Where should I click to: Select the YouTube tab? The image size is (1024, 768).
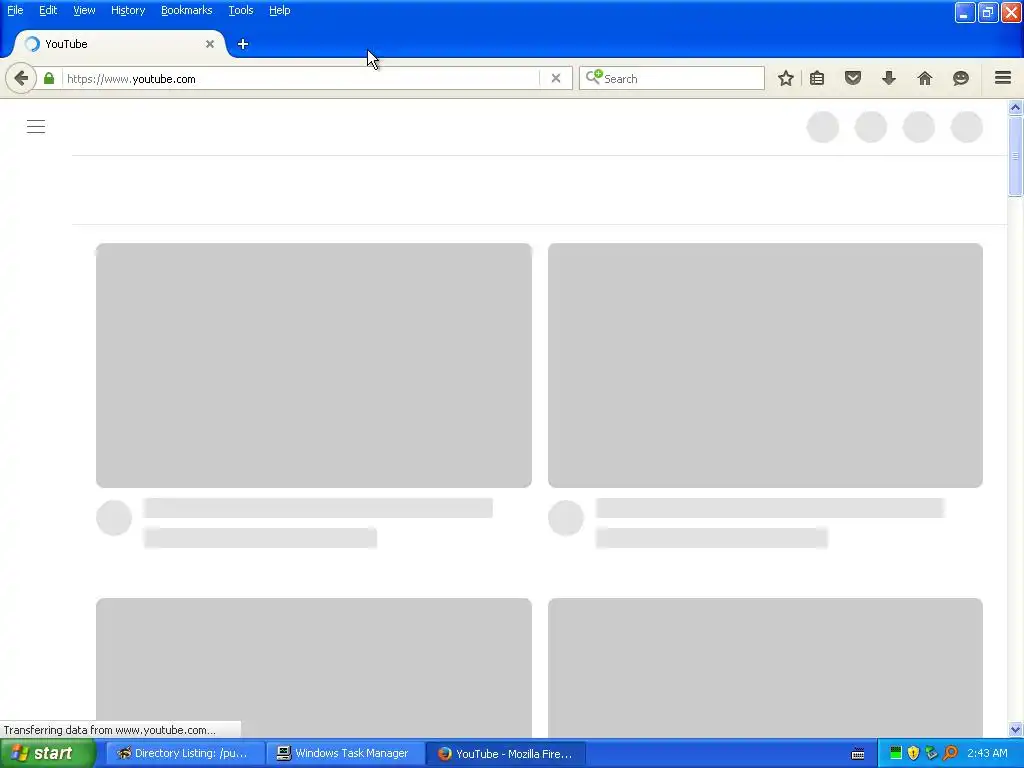click(119, 44)
